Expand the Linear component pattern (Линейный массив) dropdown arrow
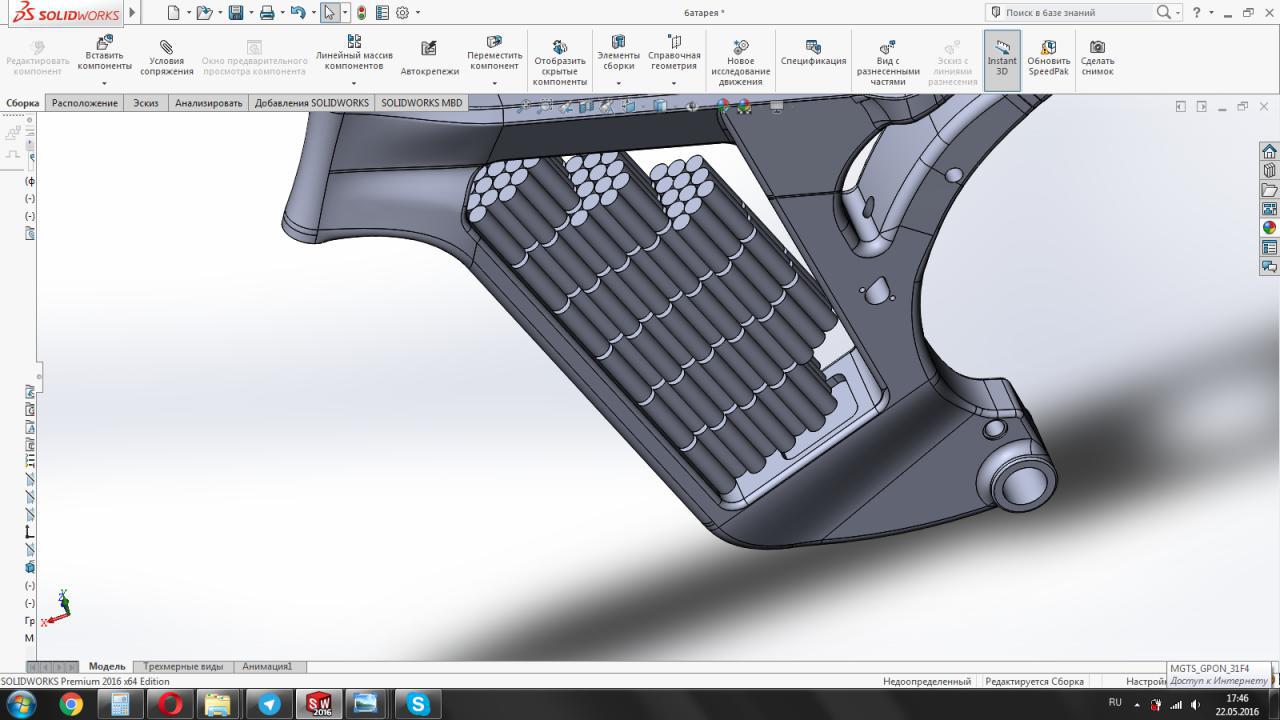This screenshot has height=720, width=1280. 354,82
